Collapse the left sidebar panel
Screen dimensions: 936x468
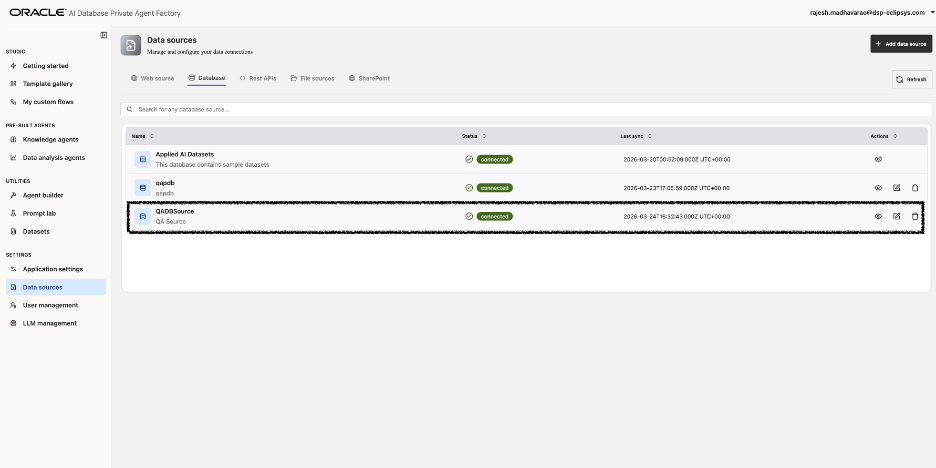tap(104, 35)
